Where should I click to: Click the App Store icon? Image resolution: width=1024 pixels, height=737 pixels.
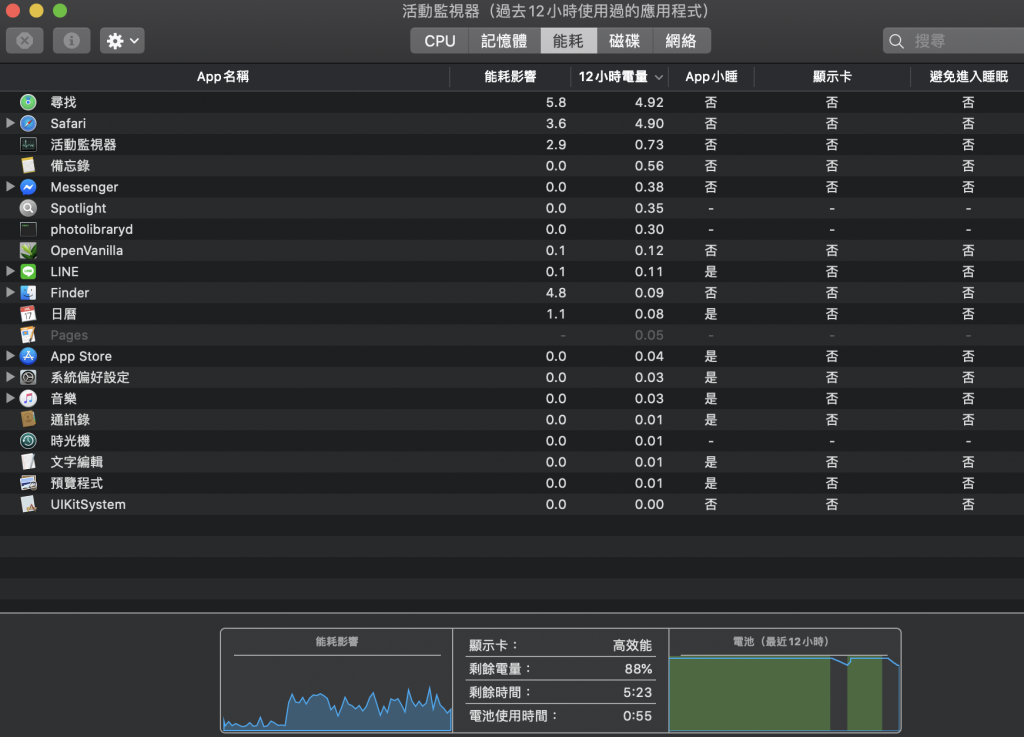pos(28,356)
